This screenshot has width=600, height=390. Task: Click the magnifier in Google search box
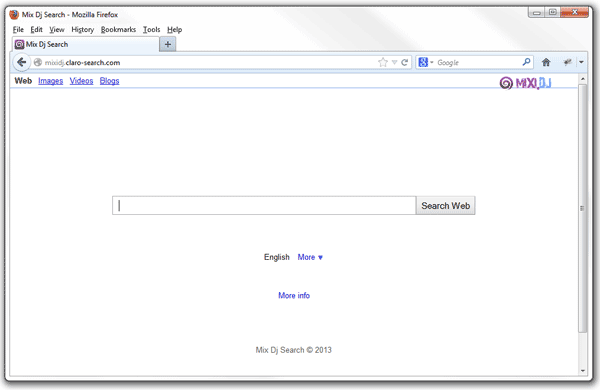coord(526,62)
